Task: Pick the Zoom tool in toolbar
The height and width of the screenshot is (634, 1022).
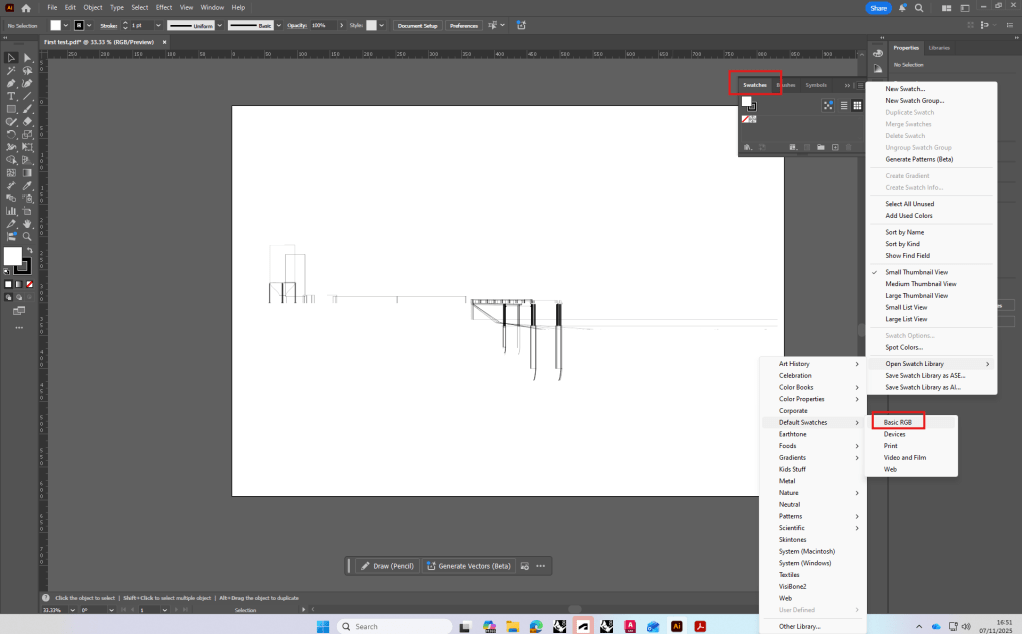Action: (27, 236)
